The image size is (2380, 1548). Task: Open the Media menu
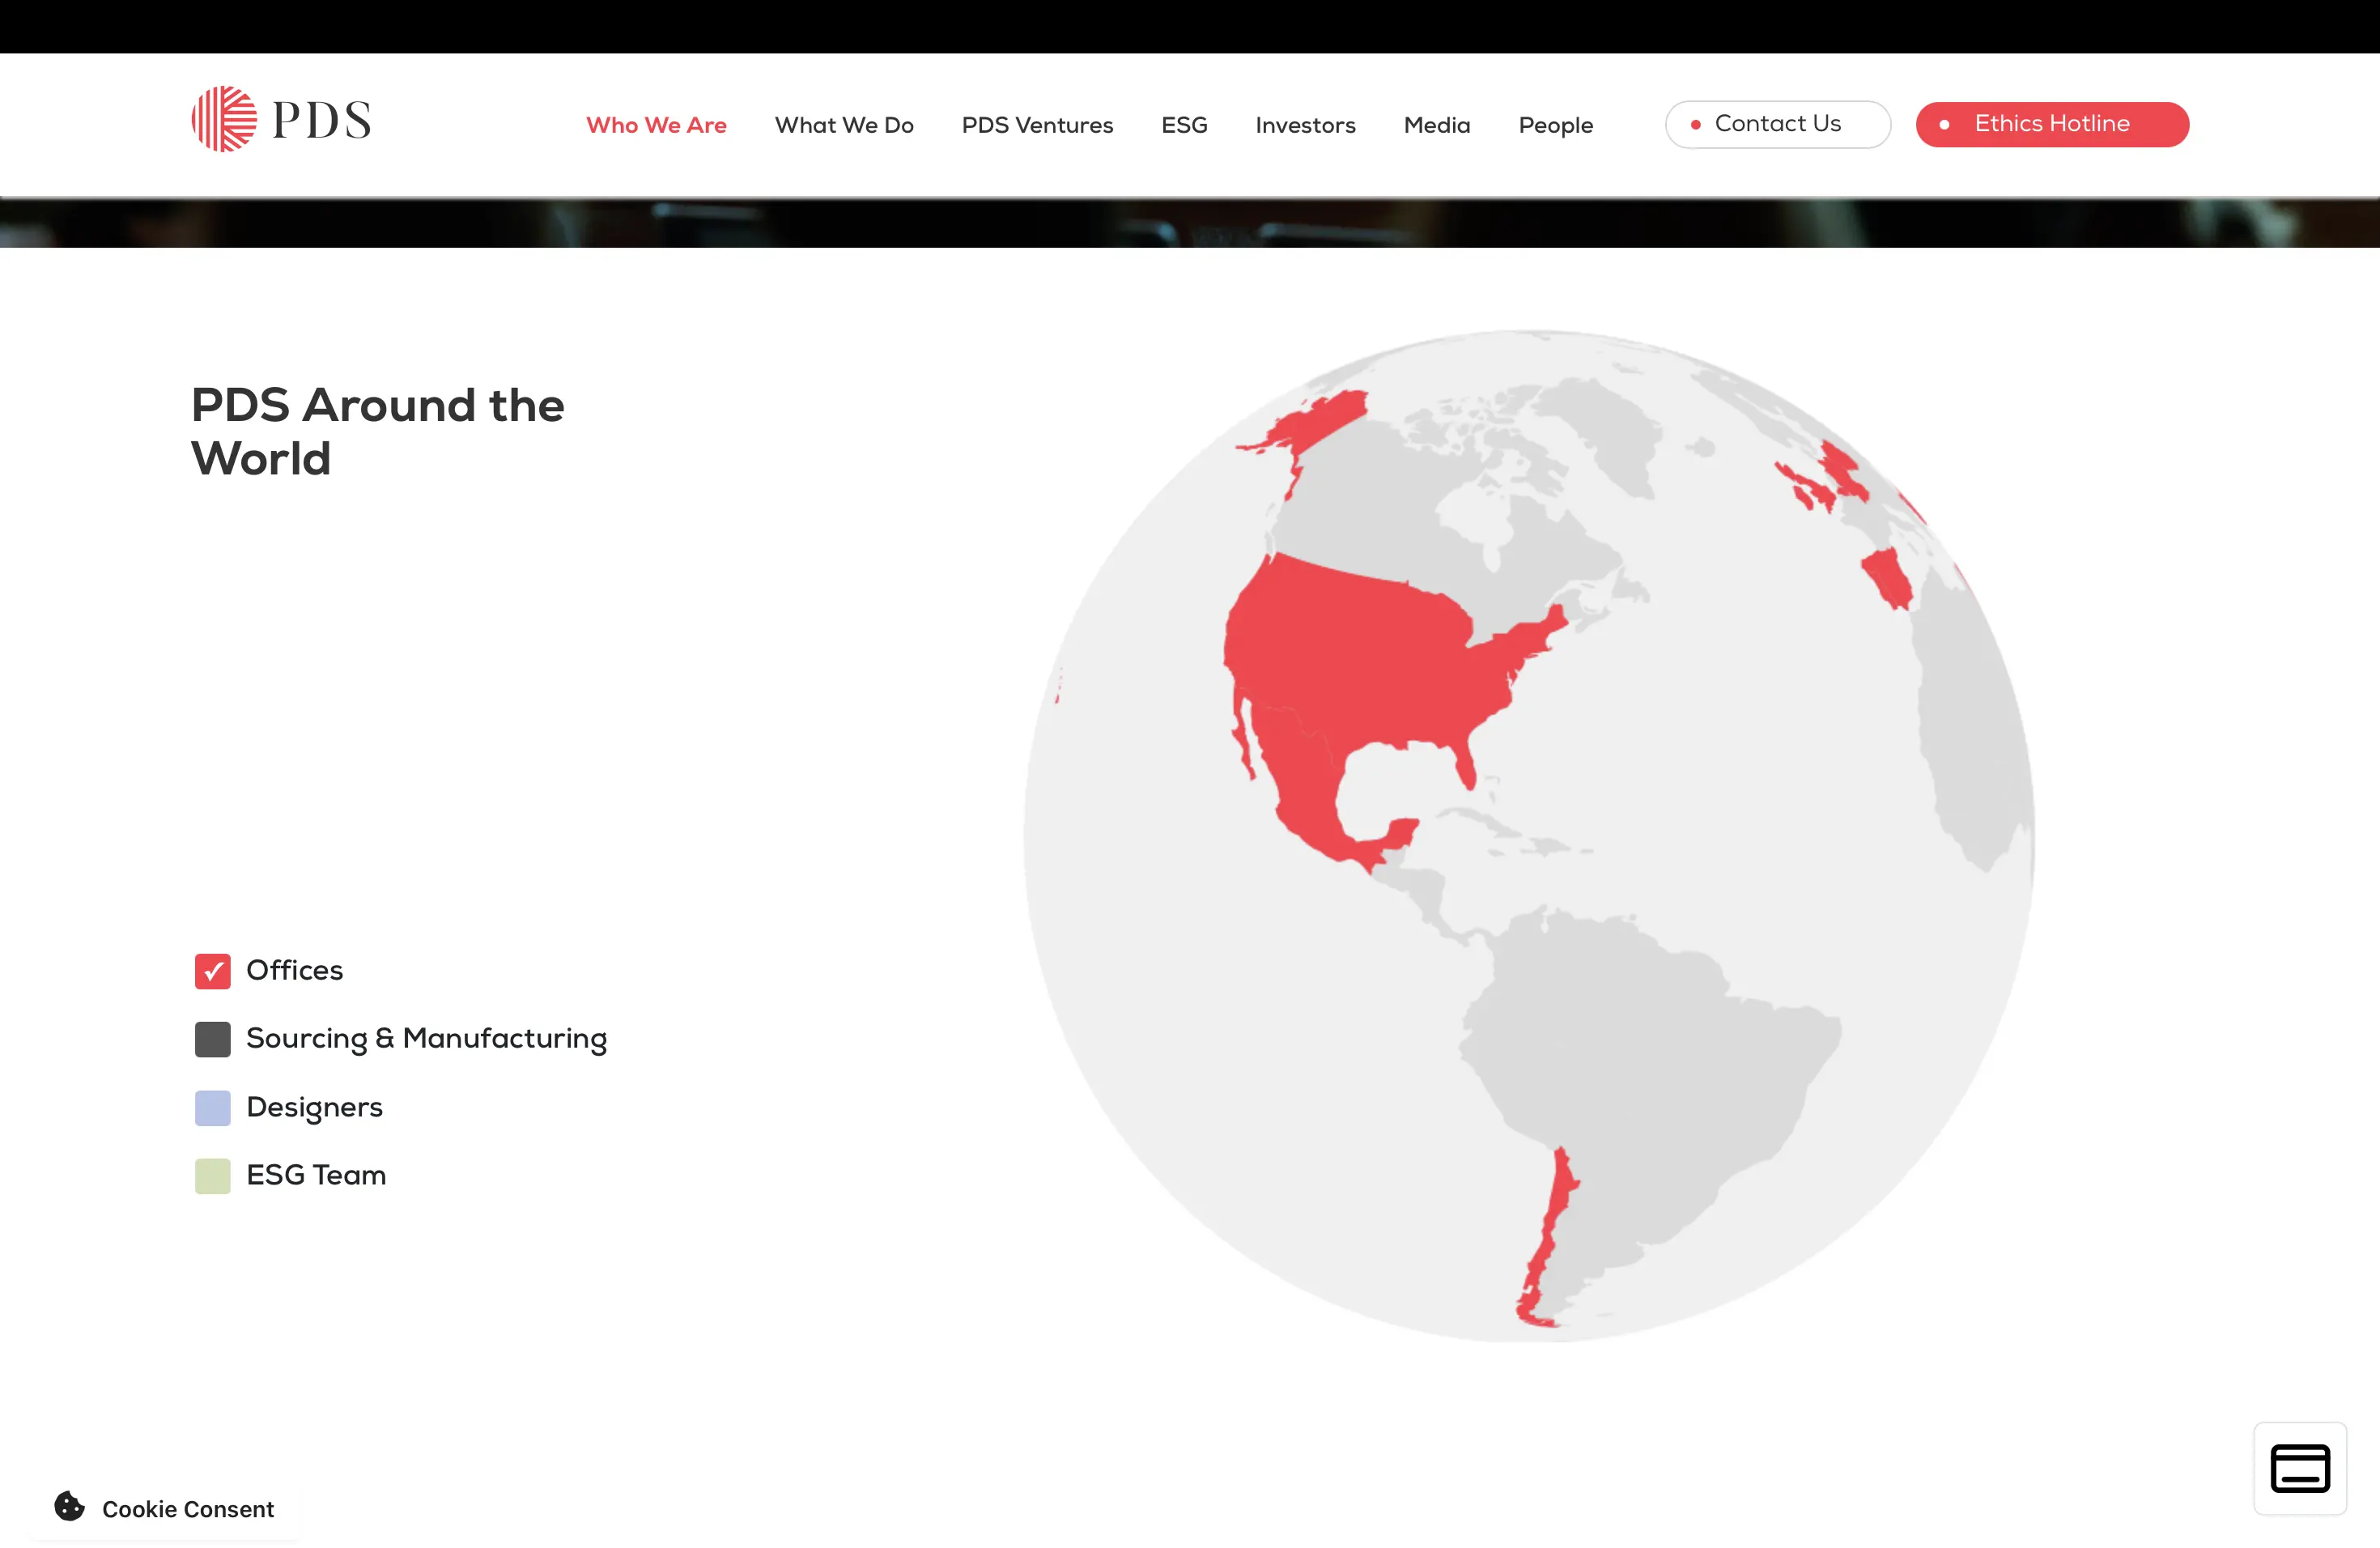[x=1437, y=125]
